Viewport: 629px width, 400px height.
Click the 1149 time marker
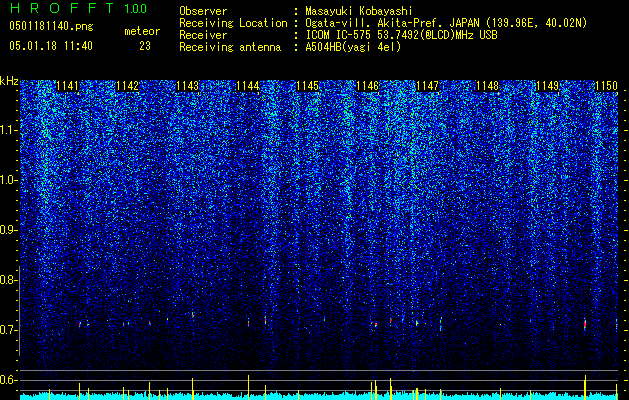click(x=548, y=86)
